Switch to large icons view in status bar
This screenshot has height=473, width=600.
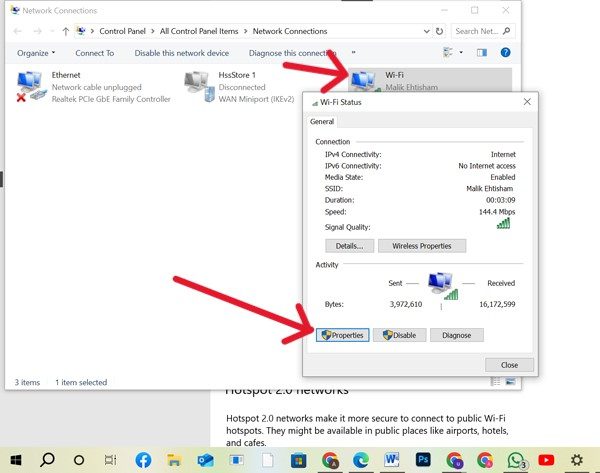pyautogui.click(x=510, y=382)
